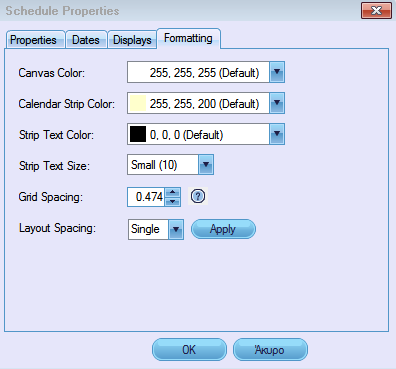The height and width of the screenshot is (369, 396).
Task: Click the 255, 255, 255 (Default) canvas value
Action: tap(204, 73)
